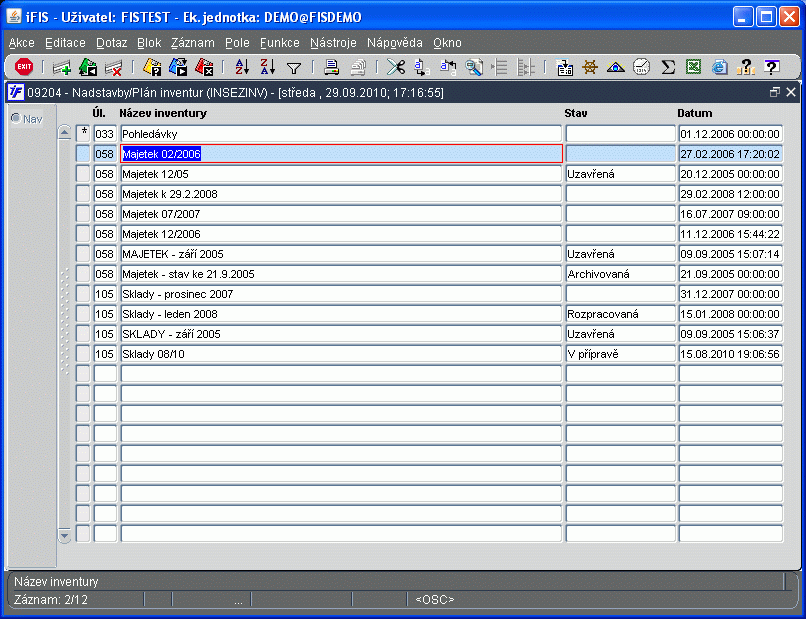Click the red EXIT stop-sign icon
This screenshot has width=806, height=619.
[x=24, y=67]
